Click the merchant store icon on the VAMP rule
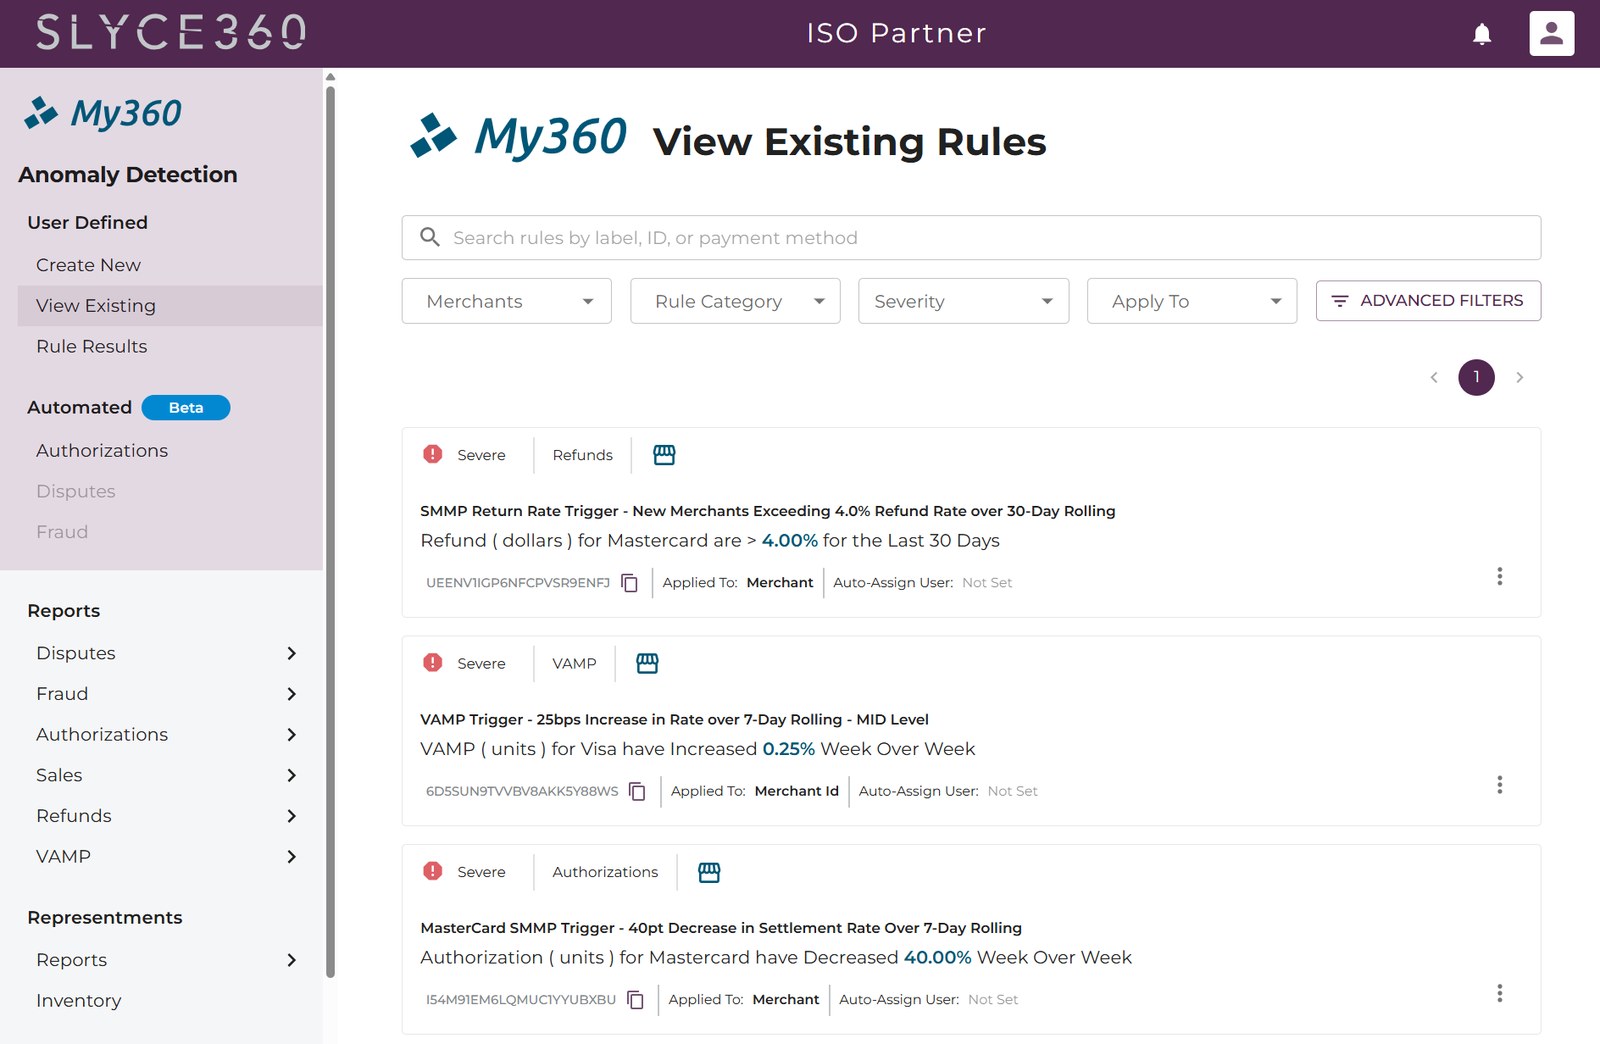Screen dimensions: 1600x1044 (x=647, y=663)
